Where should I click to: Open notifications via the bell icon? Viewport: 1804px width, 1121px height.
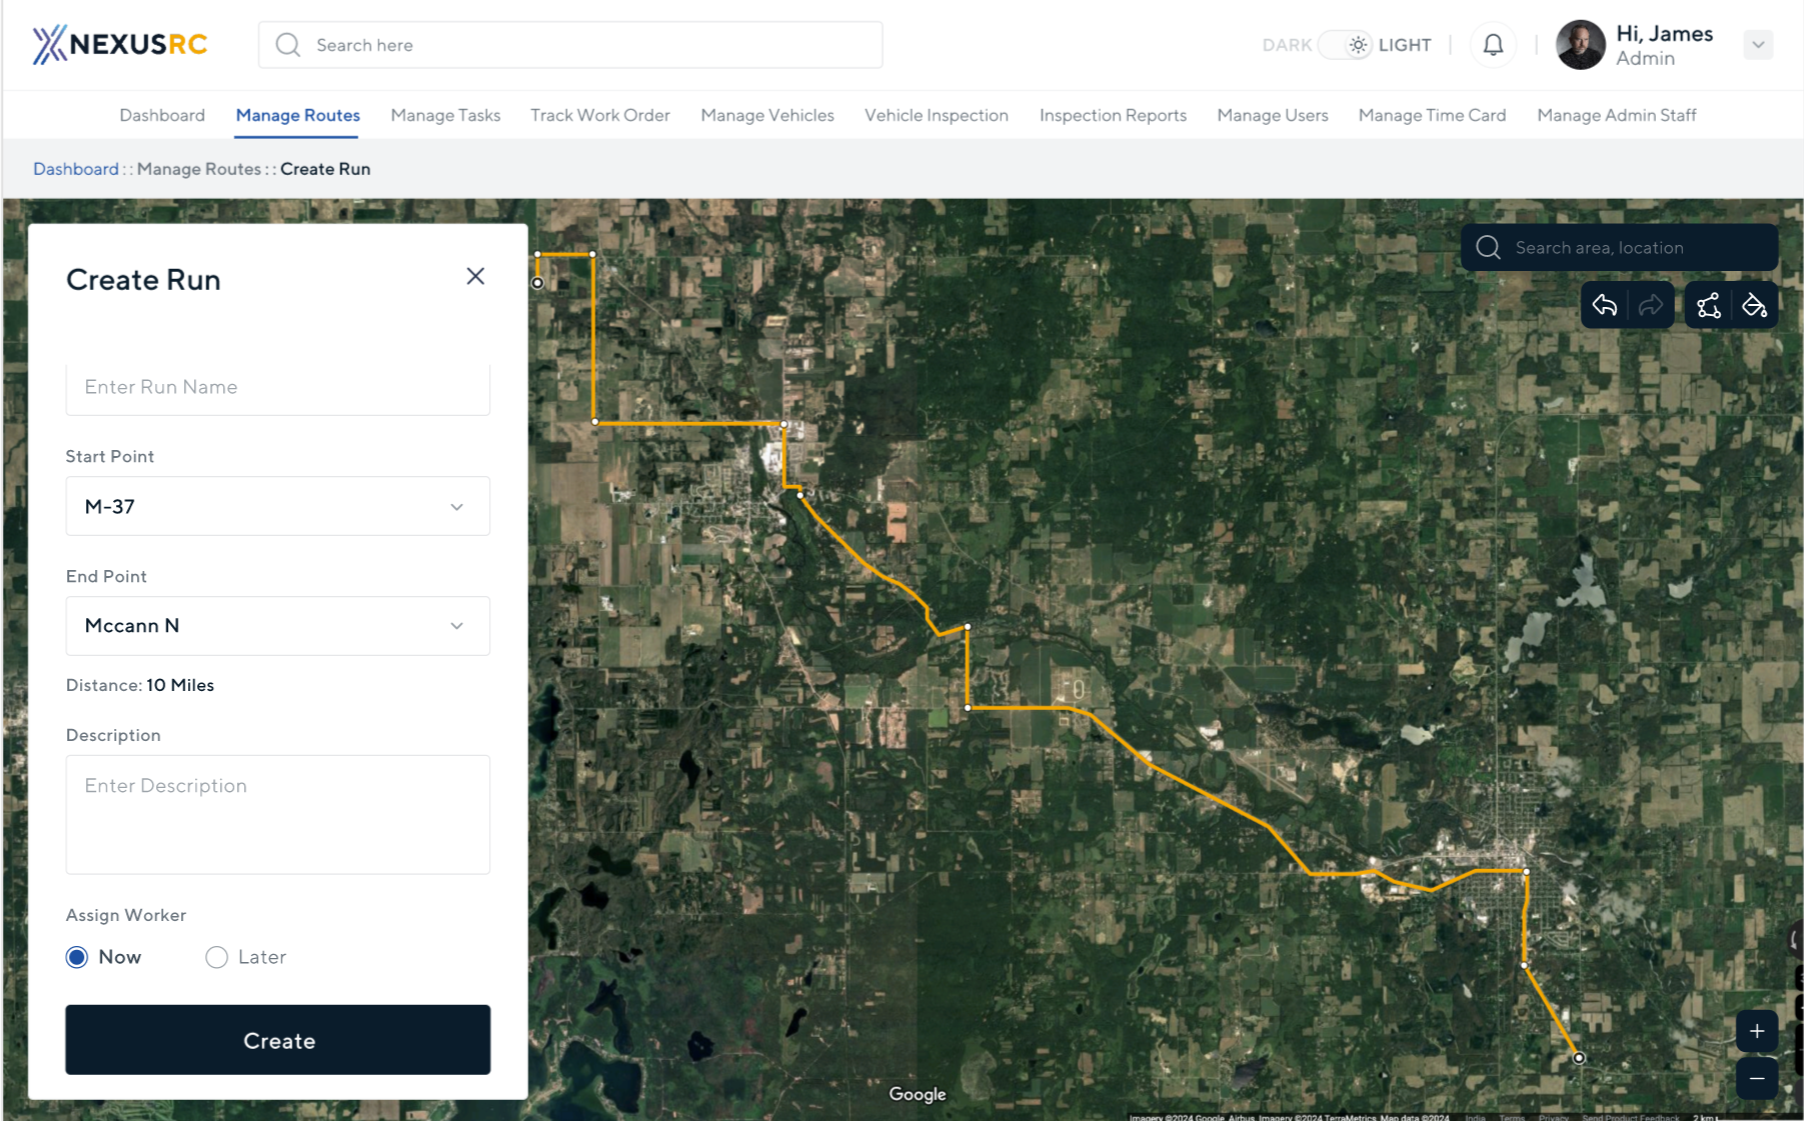coord(1492,44)
